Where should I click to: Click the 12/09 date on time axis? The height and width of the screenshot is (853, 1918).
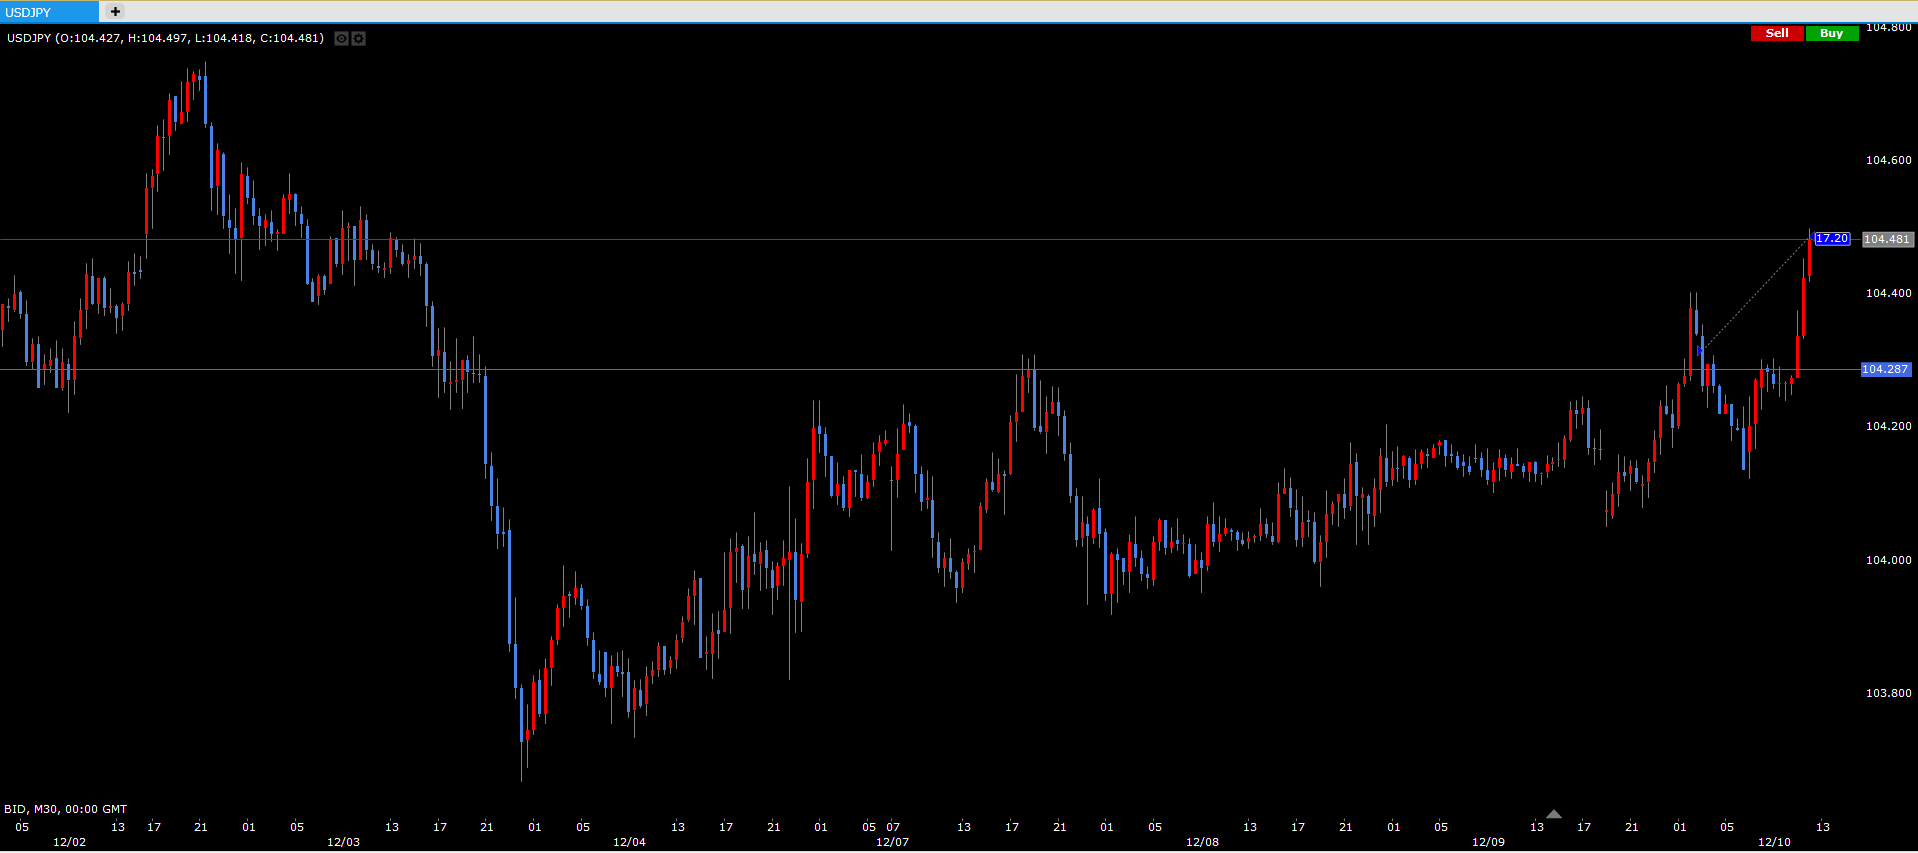coord(1488,842)
